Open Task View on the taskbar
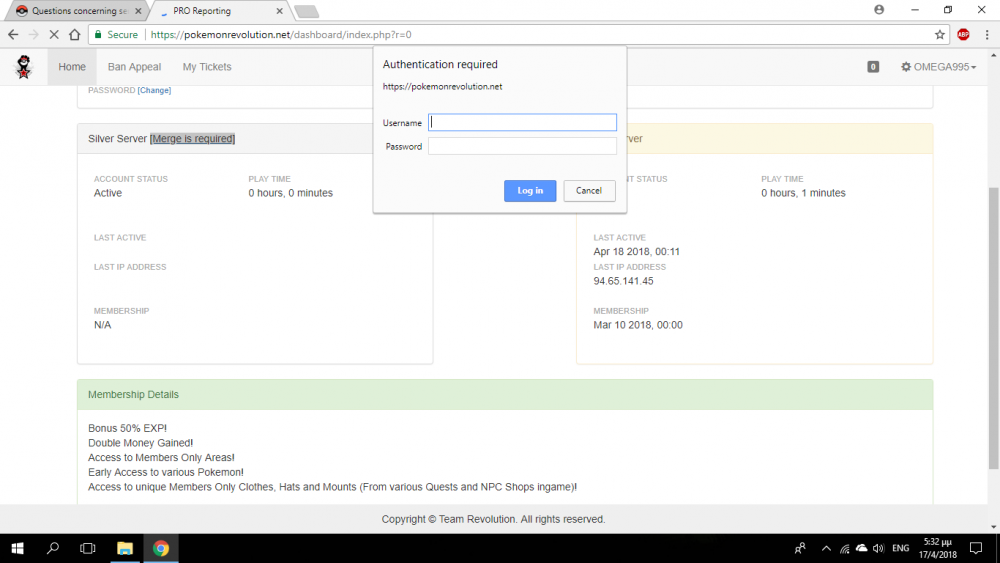1000x563 pixels. [87, 548]
